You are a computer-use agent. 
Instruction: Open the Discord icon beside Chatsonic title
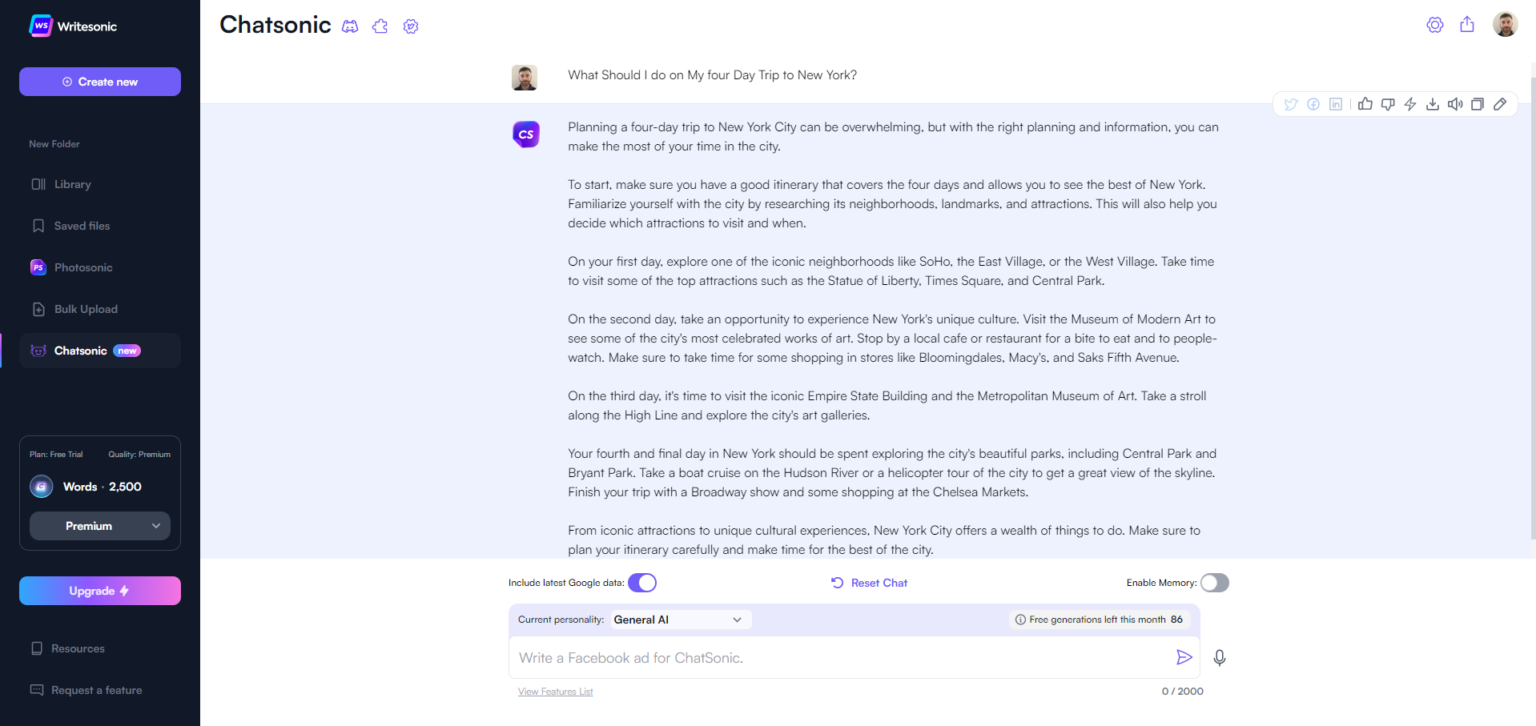(x=350, y=26)
